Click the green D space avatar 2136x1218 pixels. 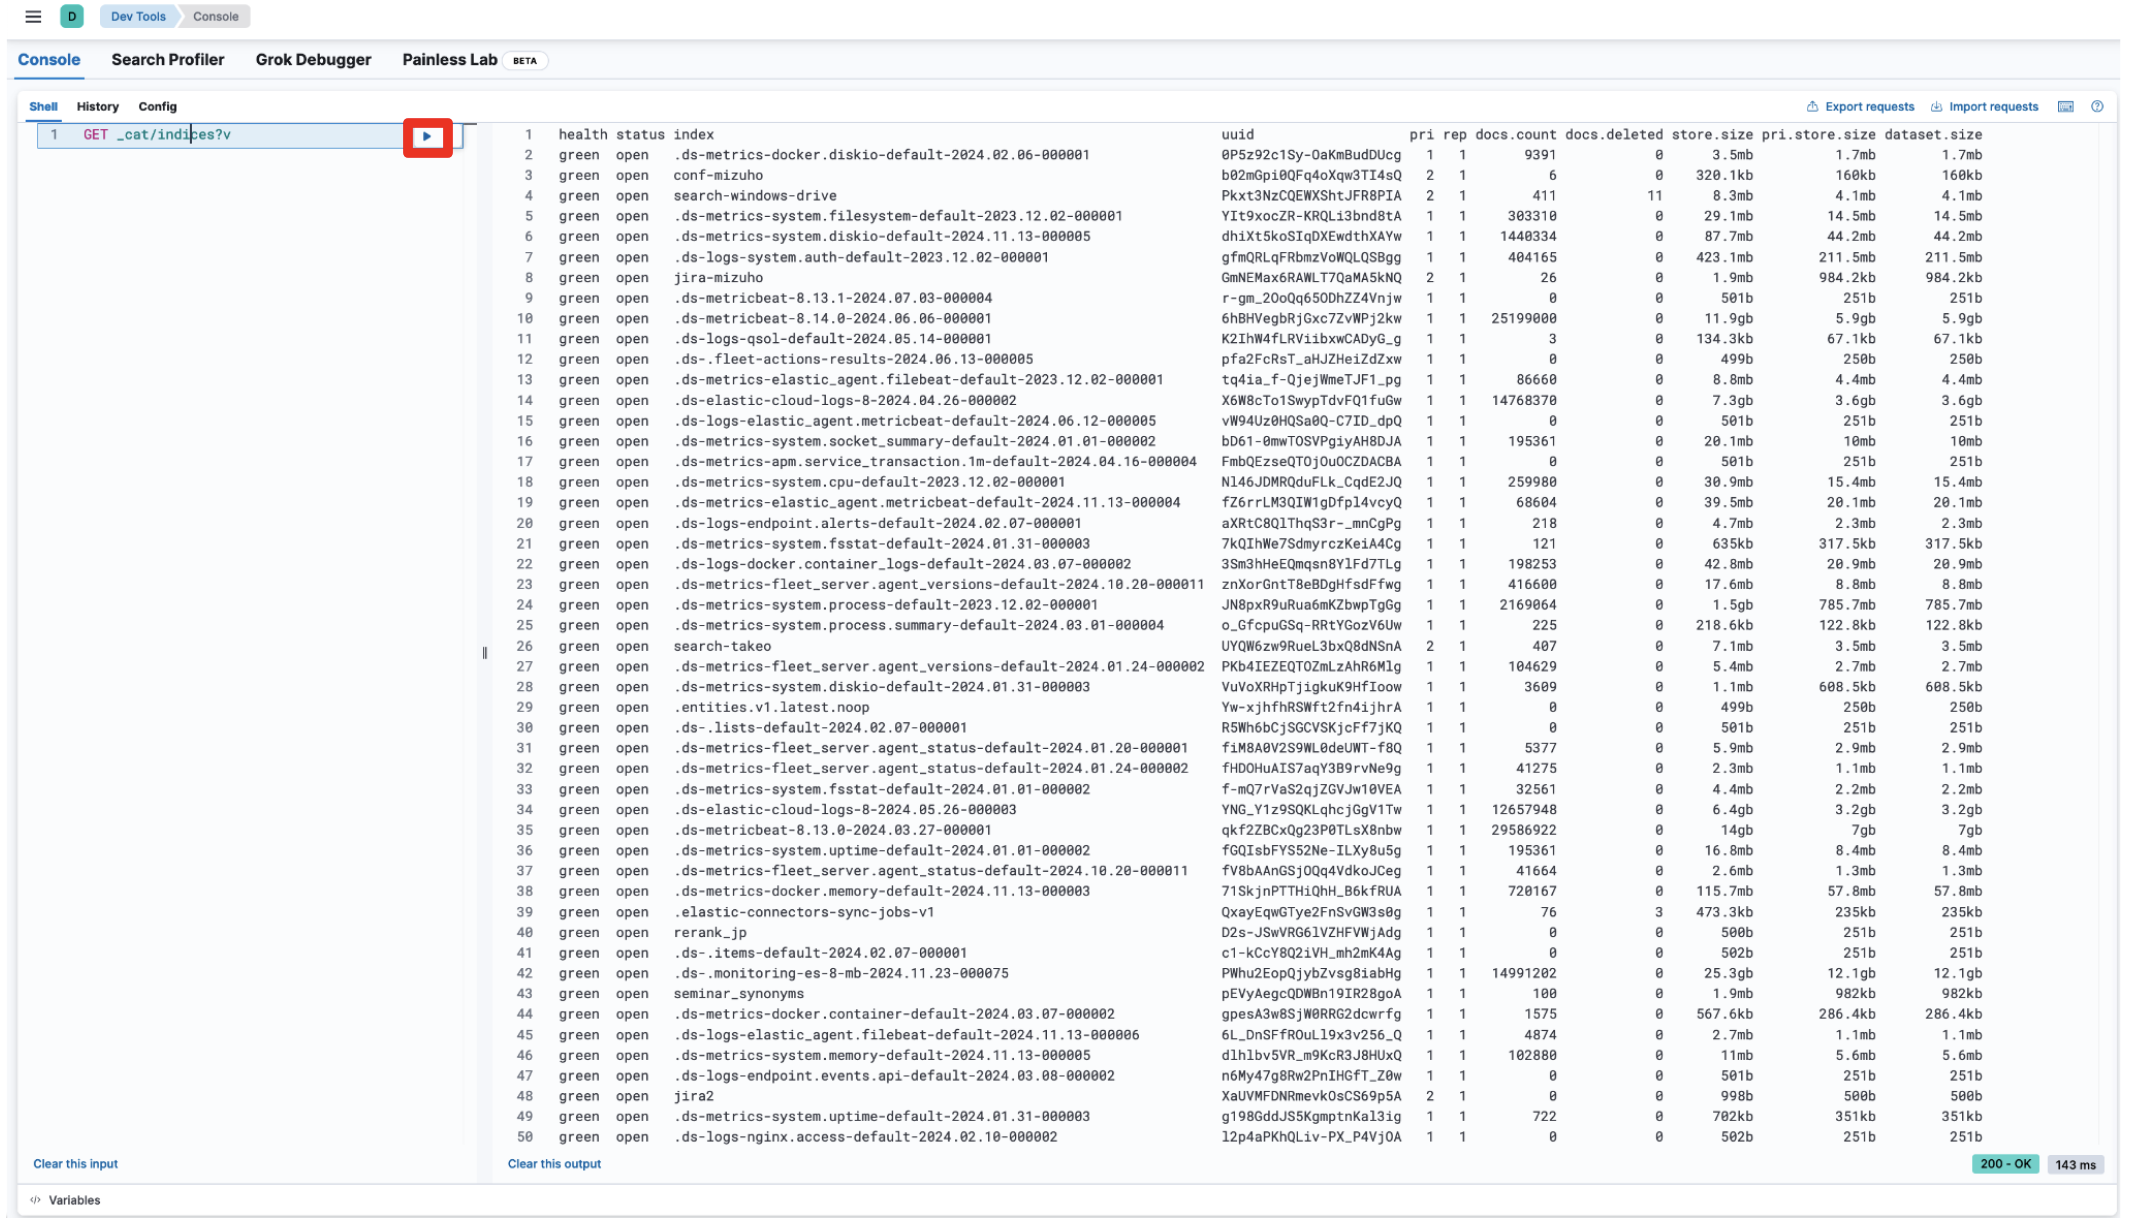click(72, 16)
